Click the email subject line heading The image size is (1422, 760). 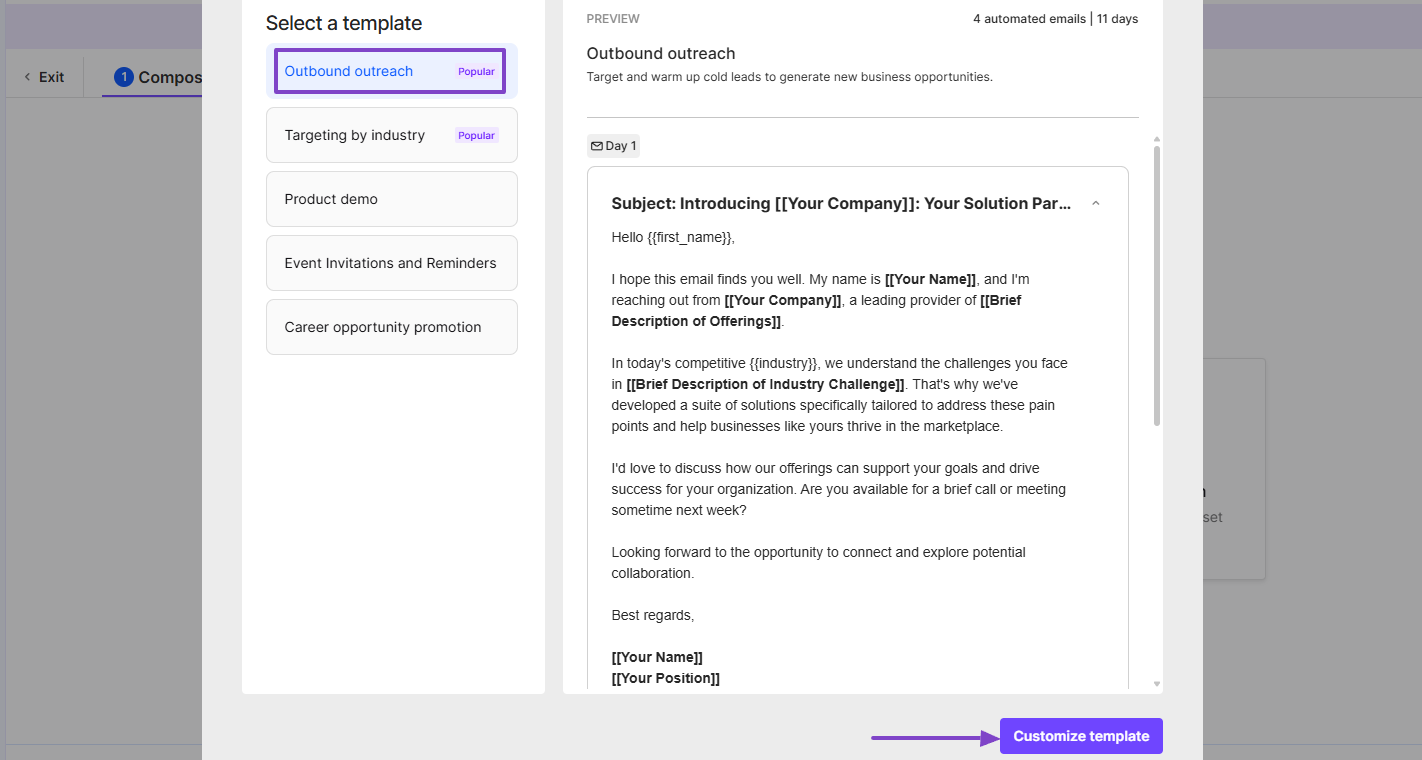[x=841, y=203]
